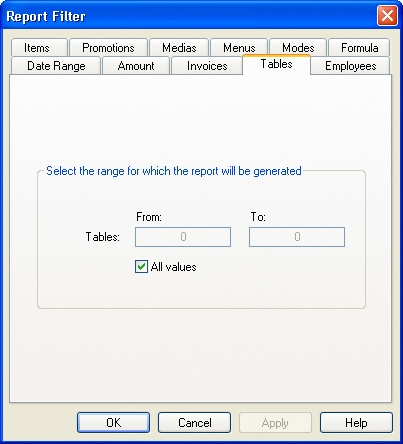Open Help for the report filter
The height and width of the screenshot is (444, 403).
click(356, 423)
